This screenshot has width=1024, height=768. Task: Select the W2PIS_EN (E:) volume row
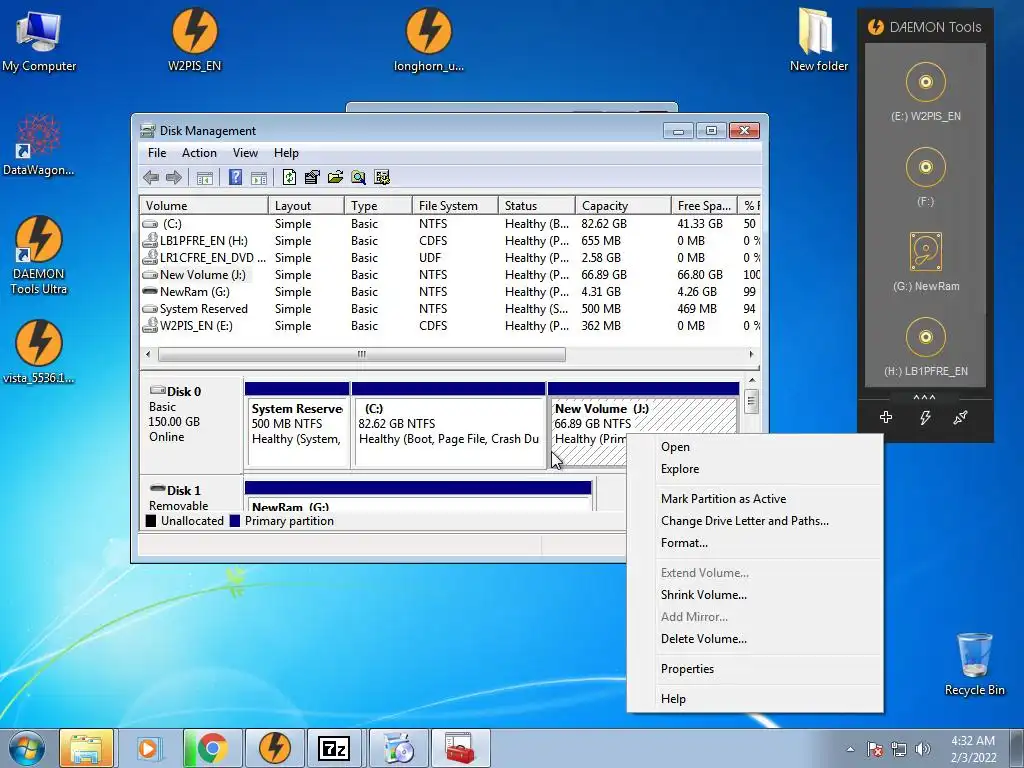(x=451, y=326)
